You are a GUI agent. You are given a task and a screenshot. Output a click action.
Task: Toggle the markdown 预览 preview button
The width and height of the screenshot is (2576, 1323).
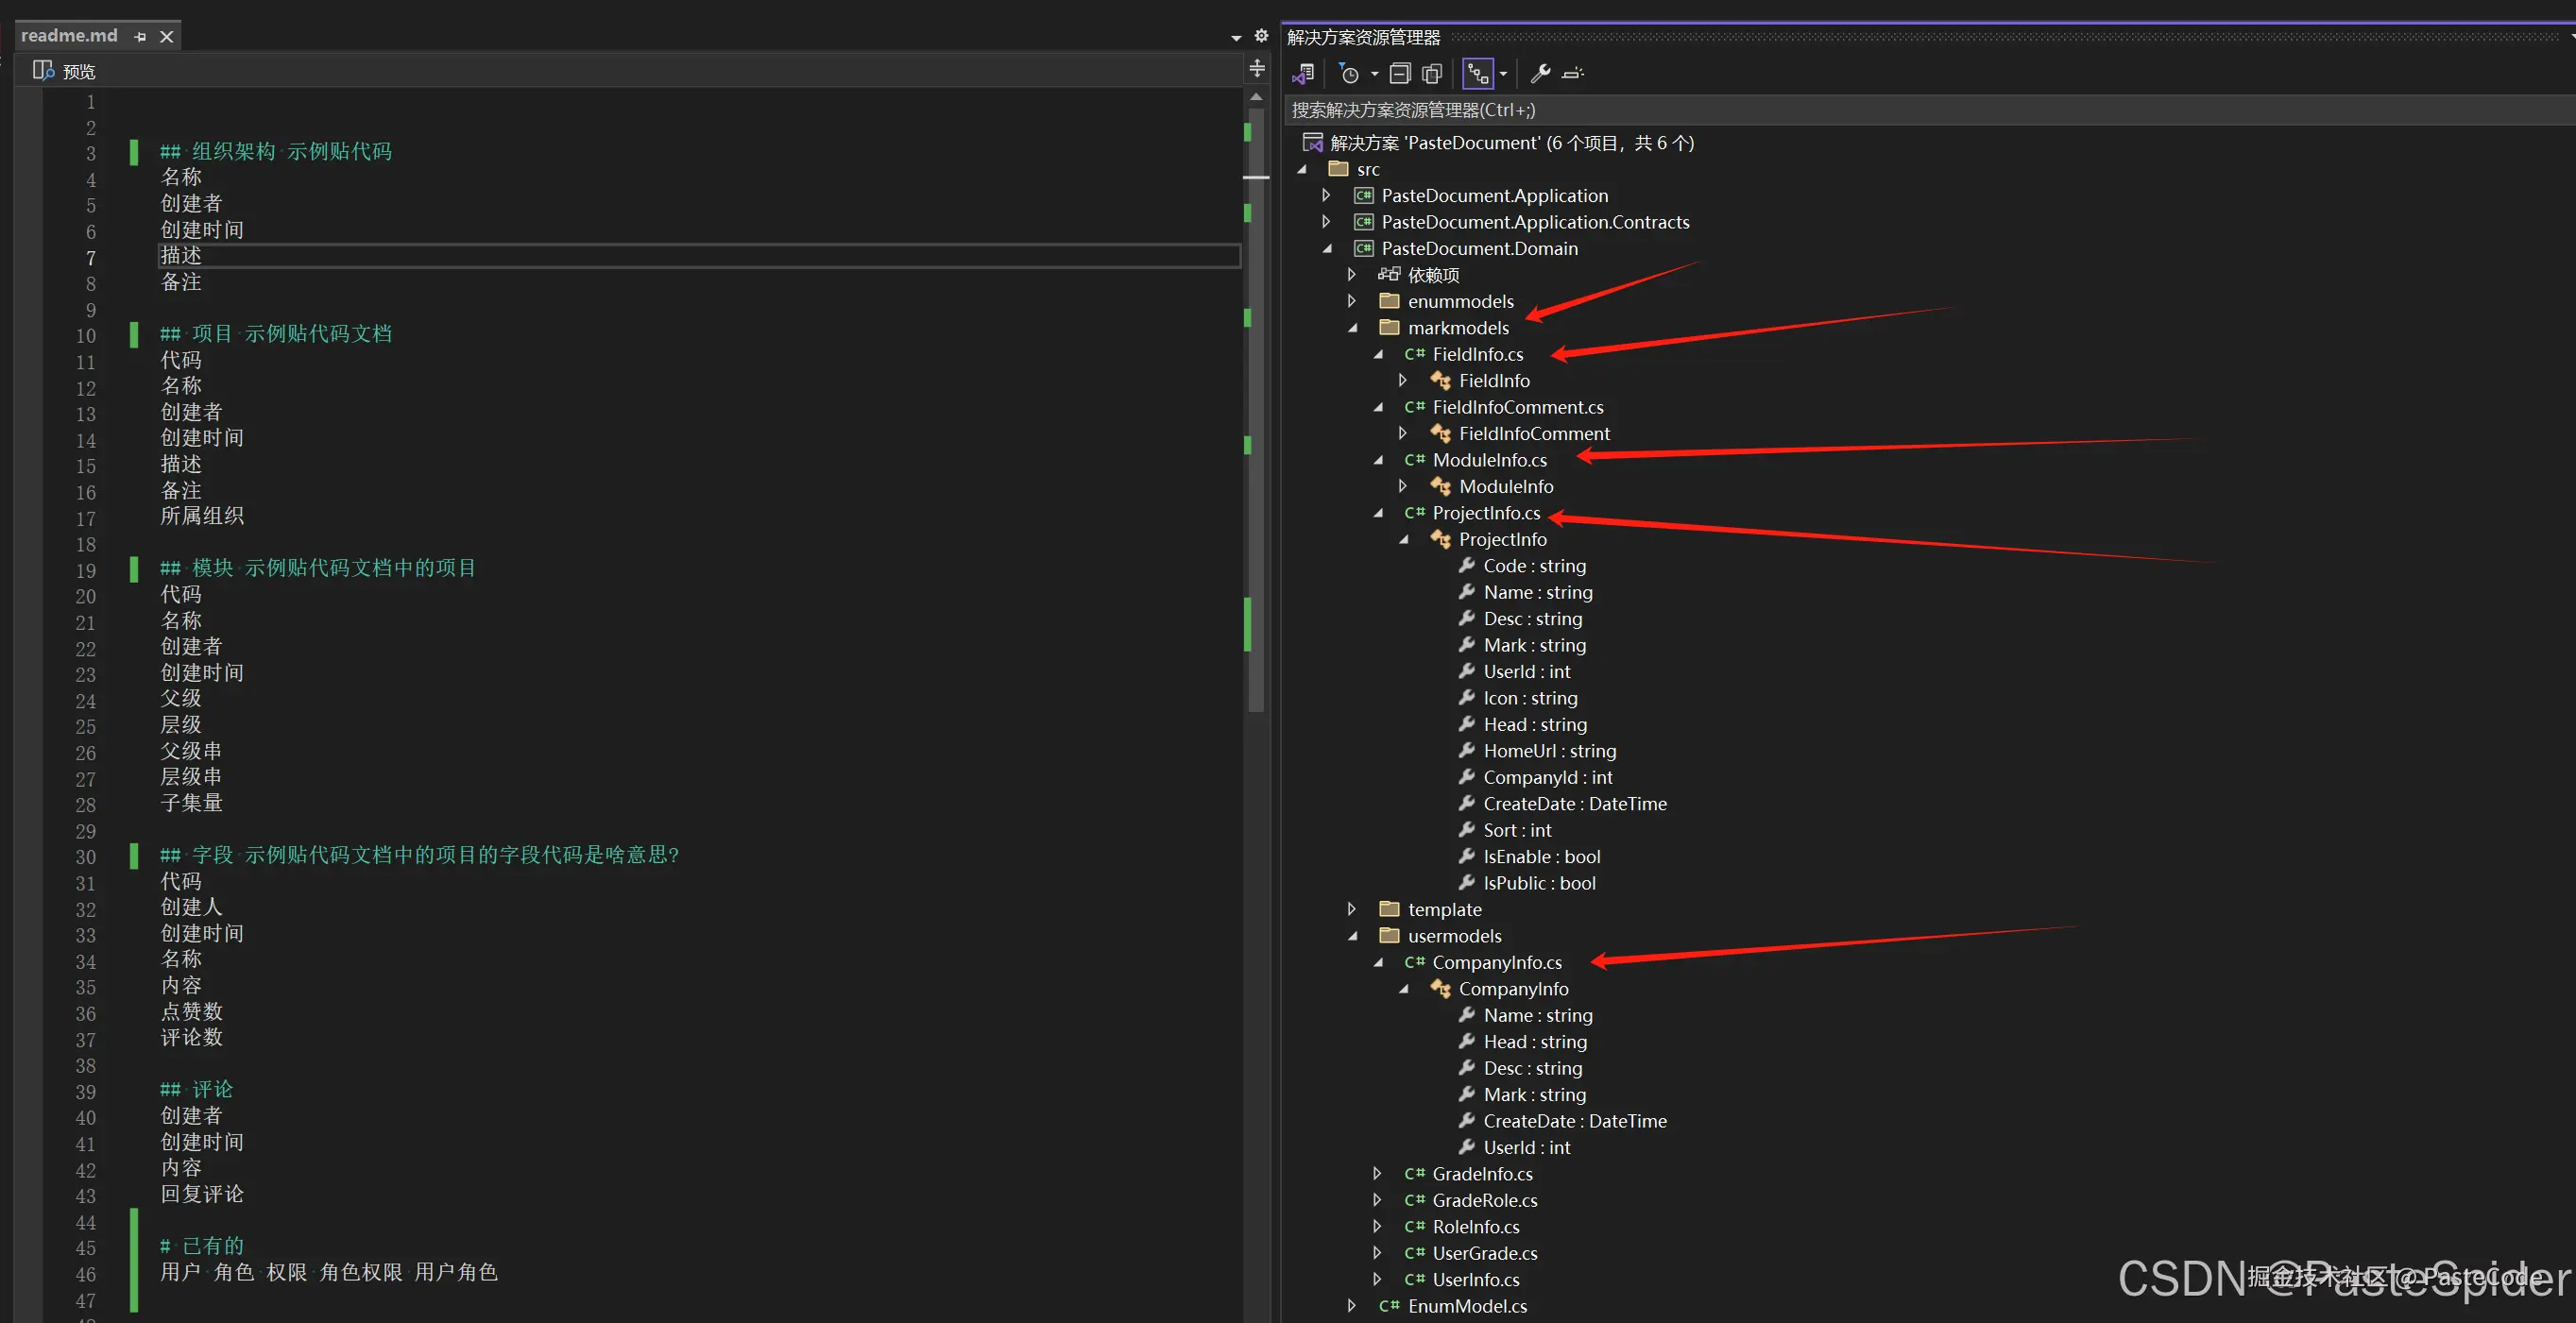click(x=65, y=71)
